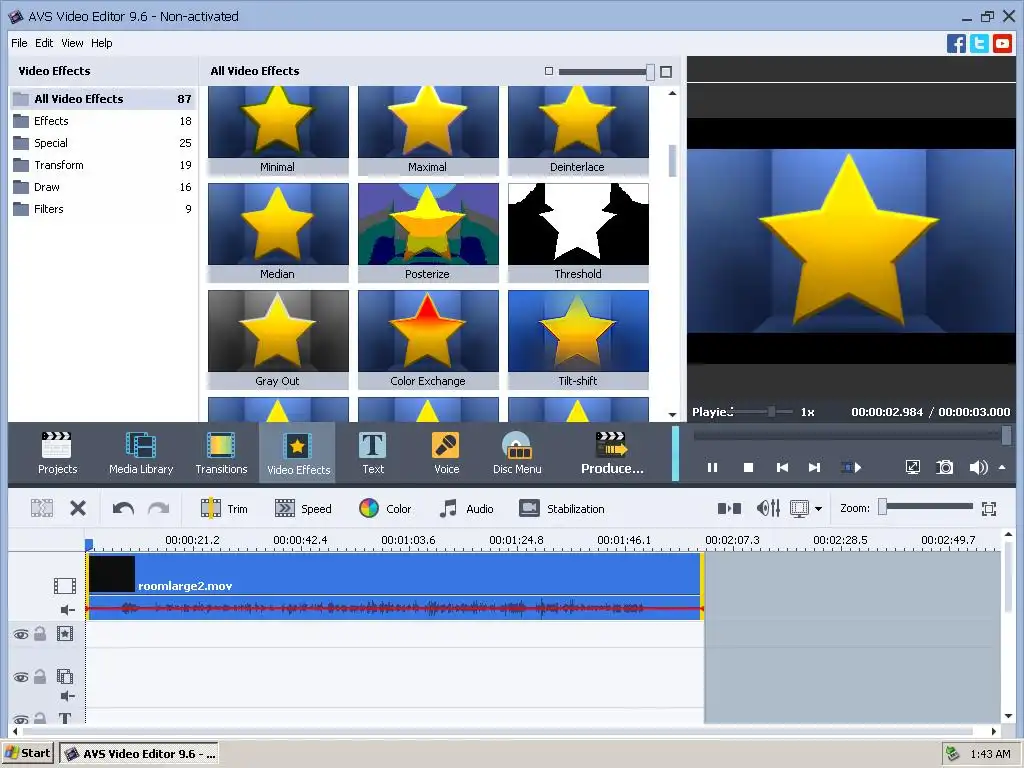
Task: Select the Threshold effect thumbnail
Action: pos(578,232)
